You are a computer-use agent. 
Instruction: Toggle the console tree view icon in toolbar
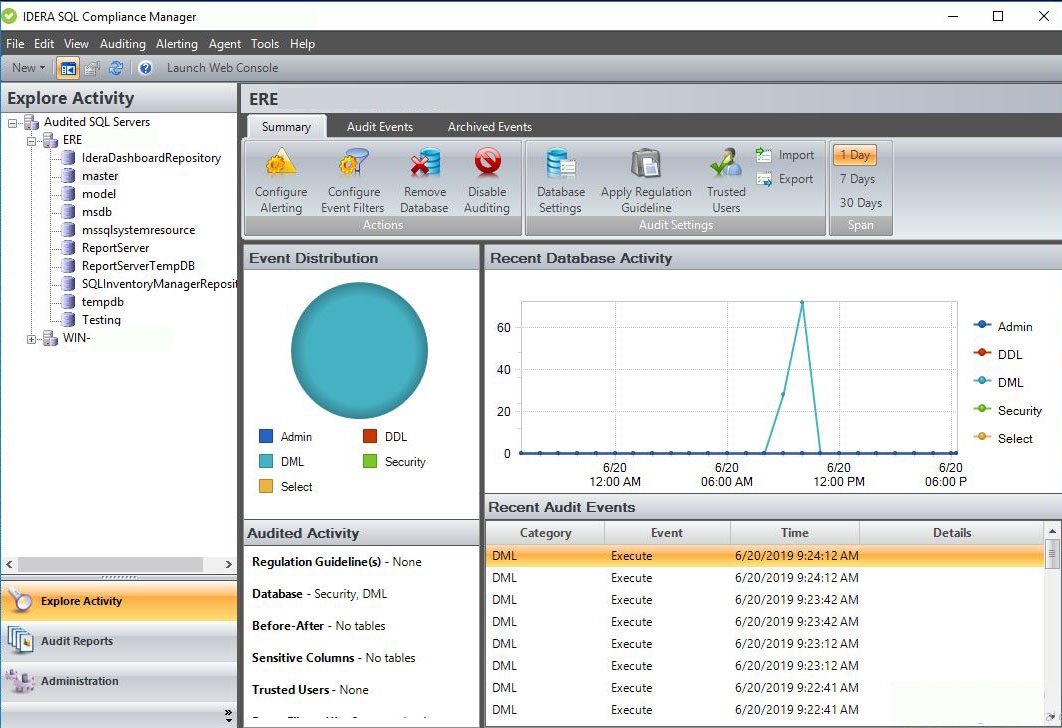pos(68,68)
